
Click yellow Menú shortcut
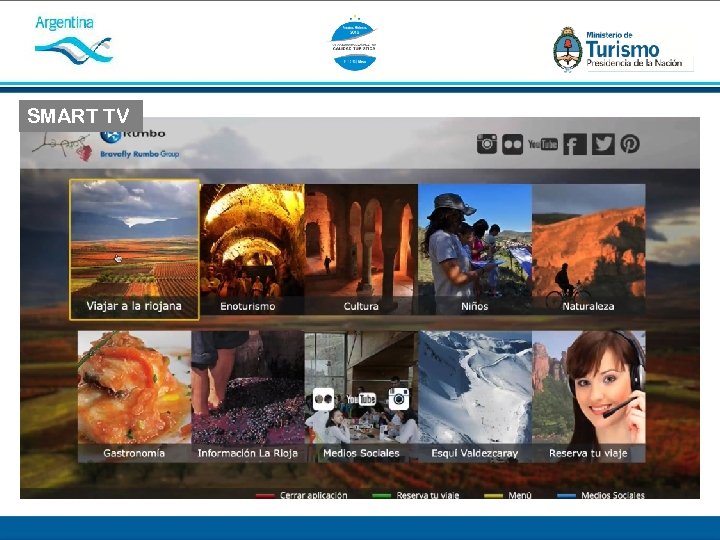point(508,495)
